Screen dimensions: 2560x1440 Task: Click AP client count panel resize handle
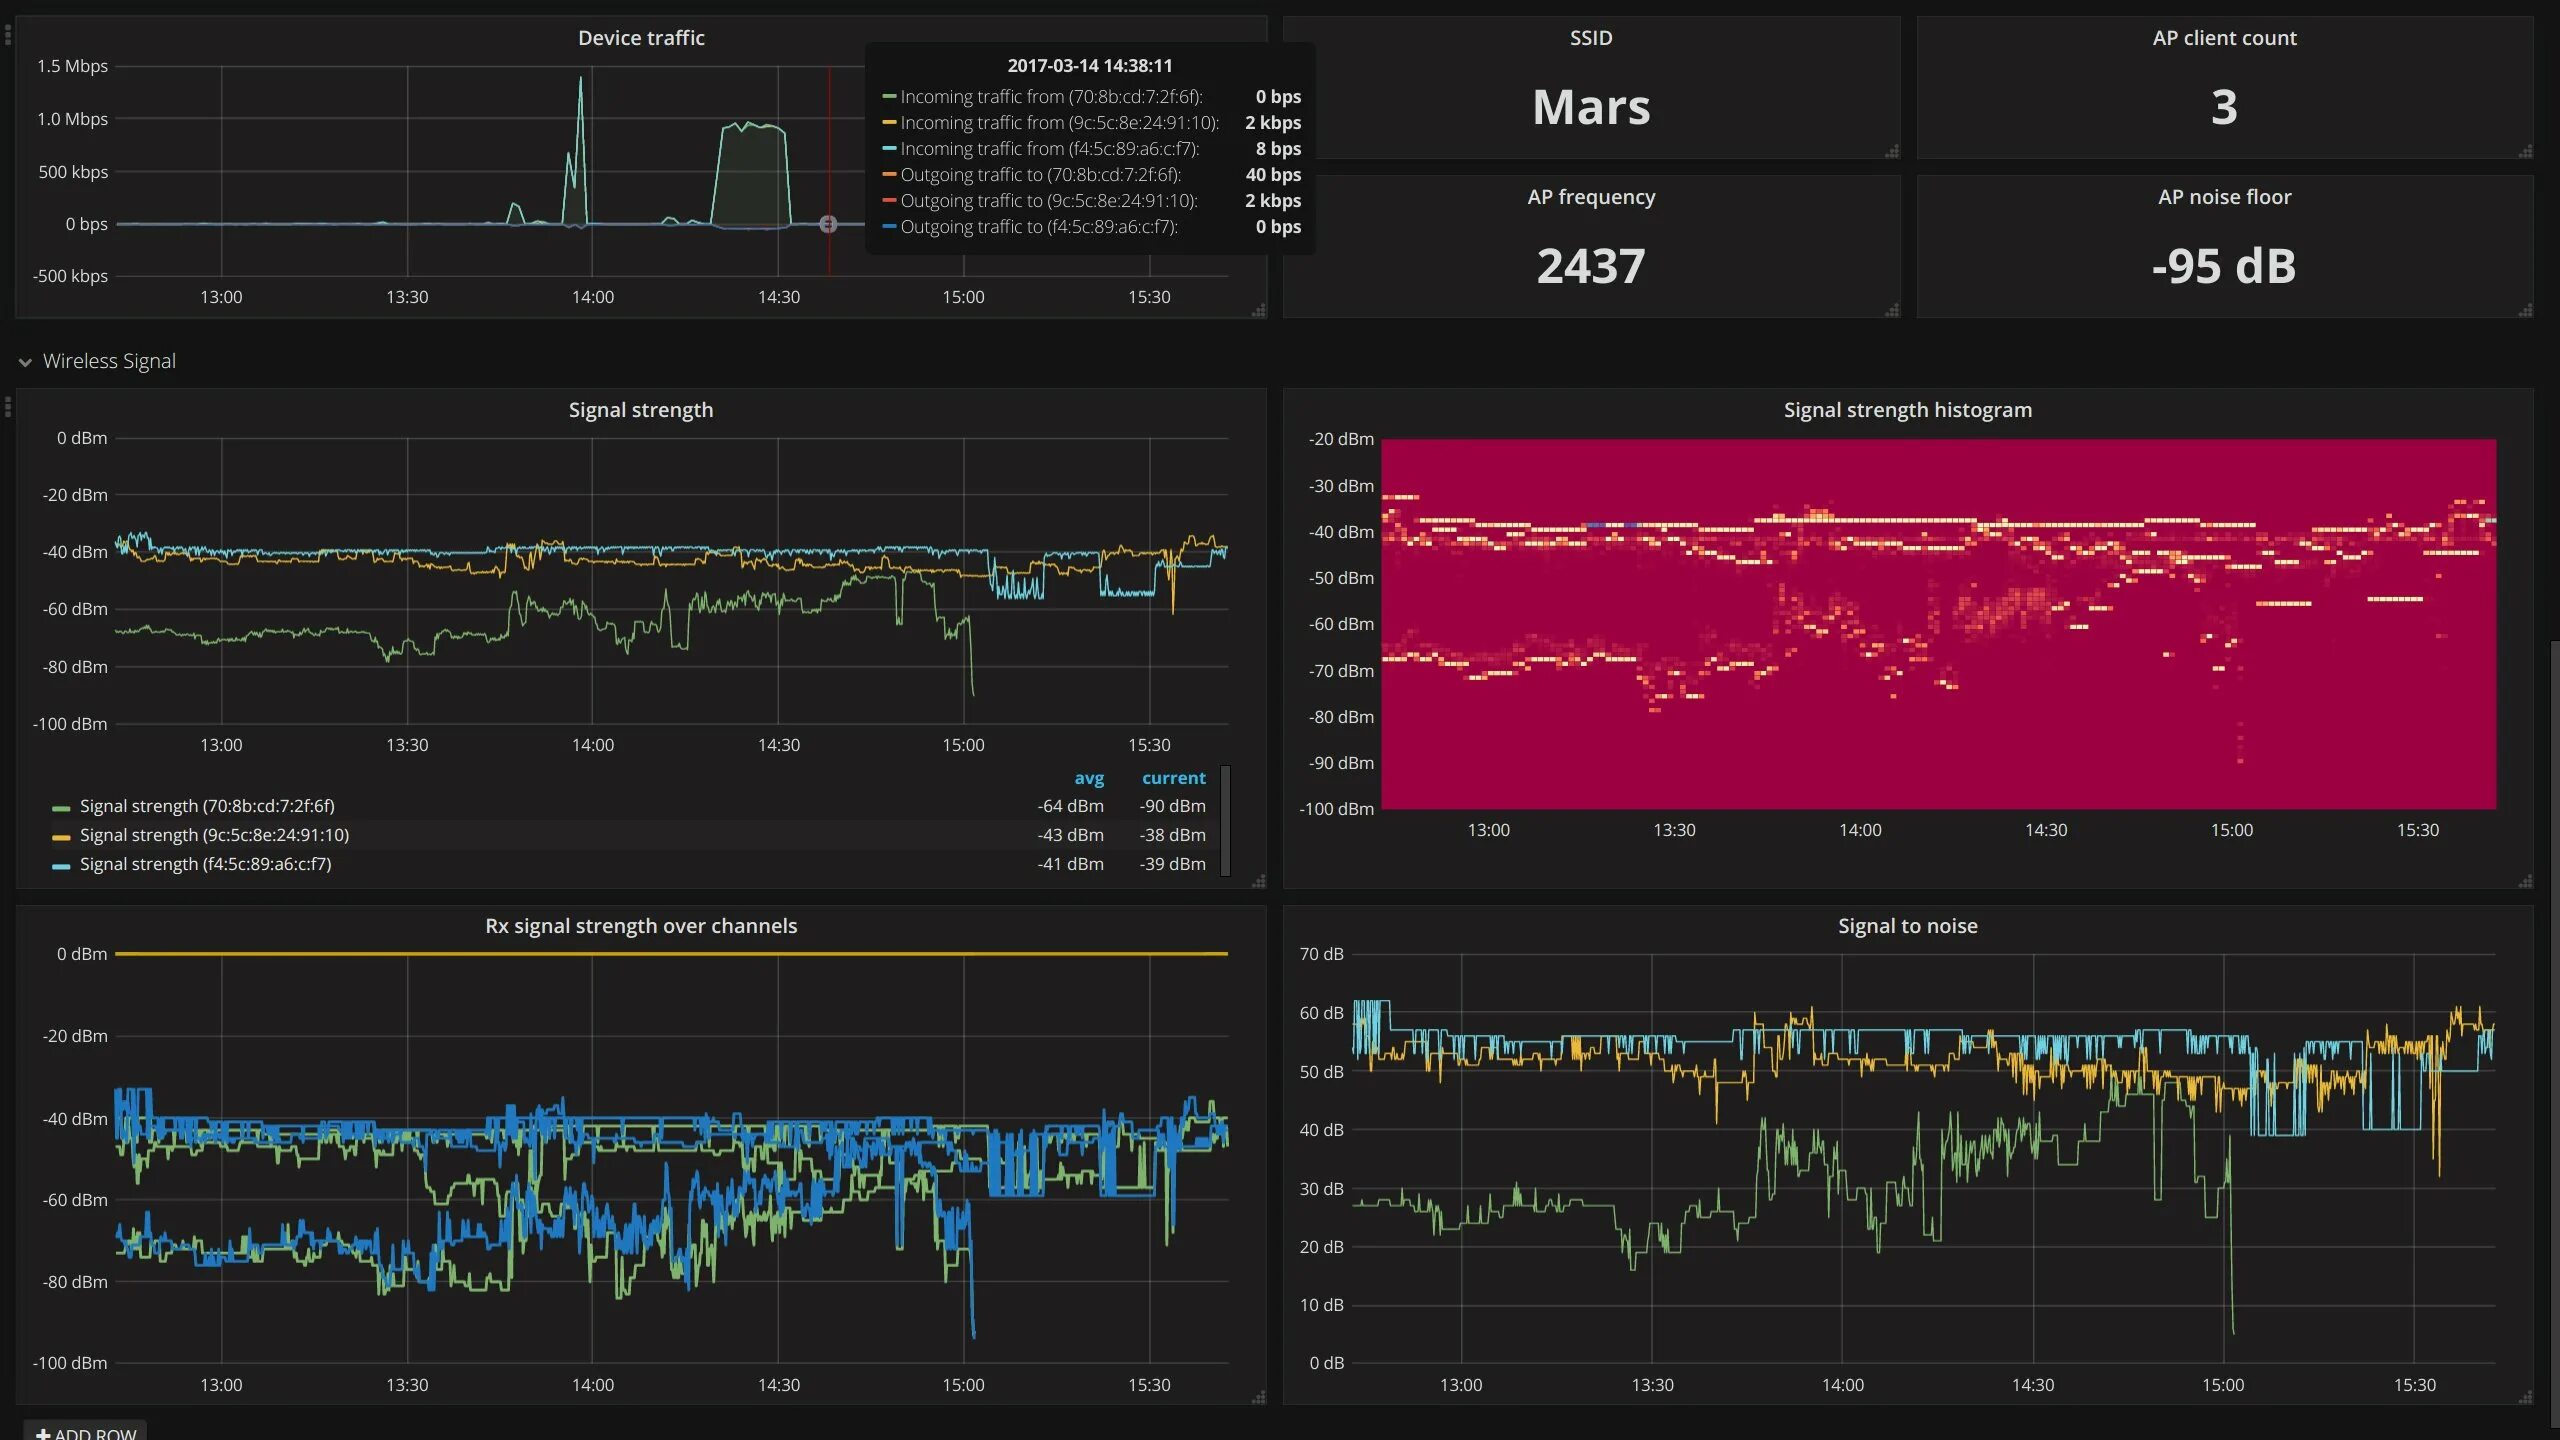coord(2526,152)
